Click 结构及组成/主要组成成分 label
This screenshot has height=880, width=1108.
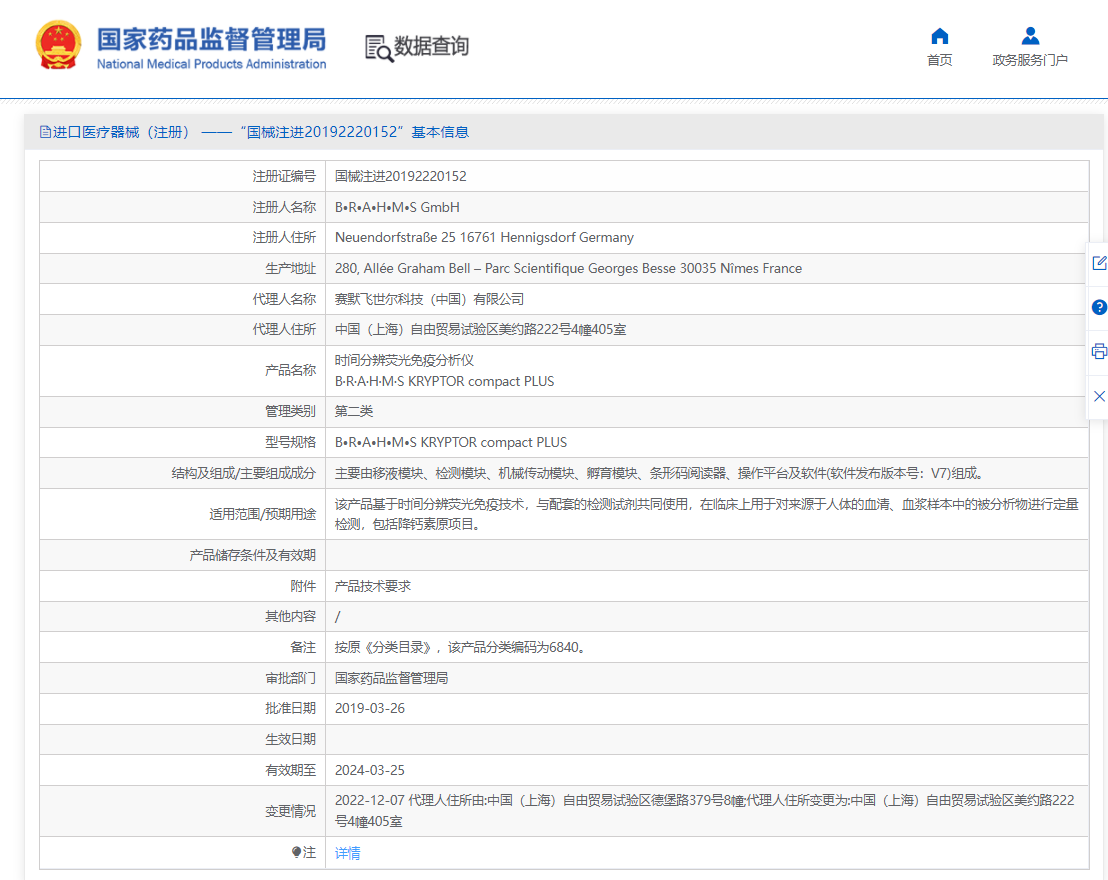(244, 474)
